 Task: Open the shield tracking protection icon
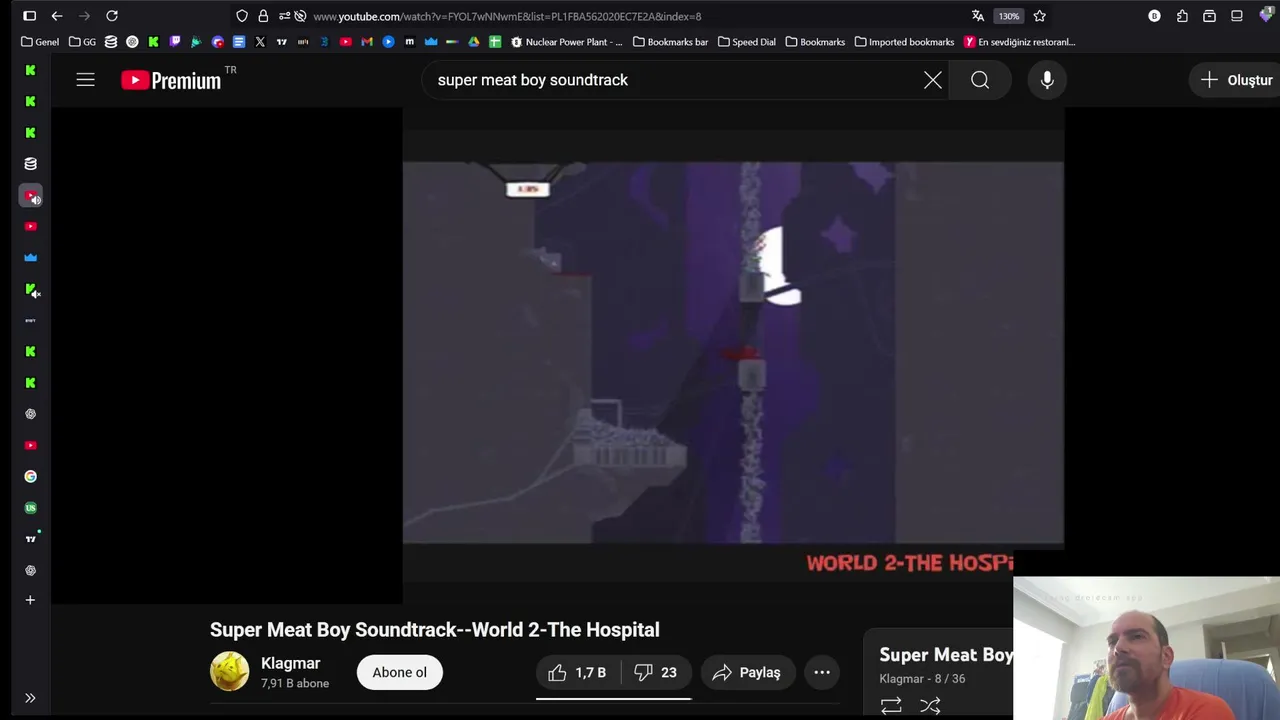point(242,16)
